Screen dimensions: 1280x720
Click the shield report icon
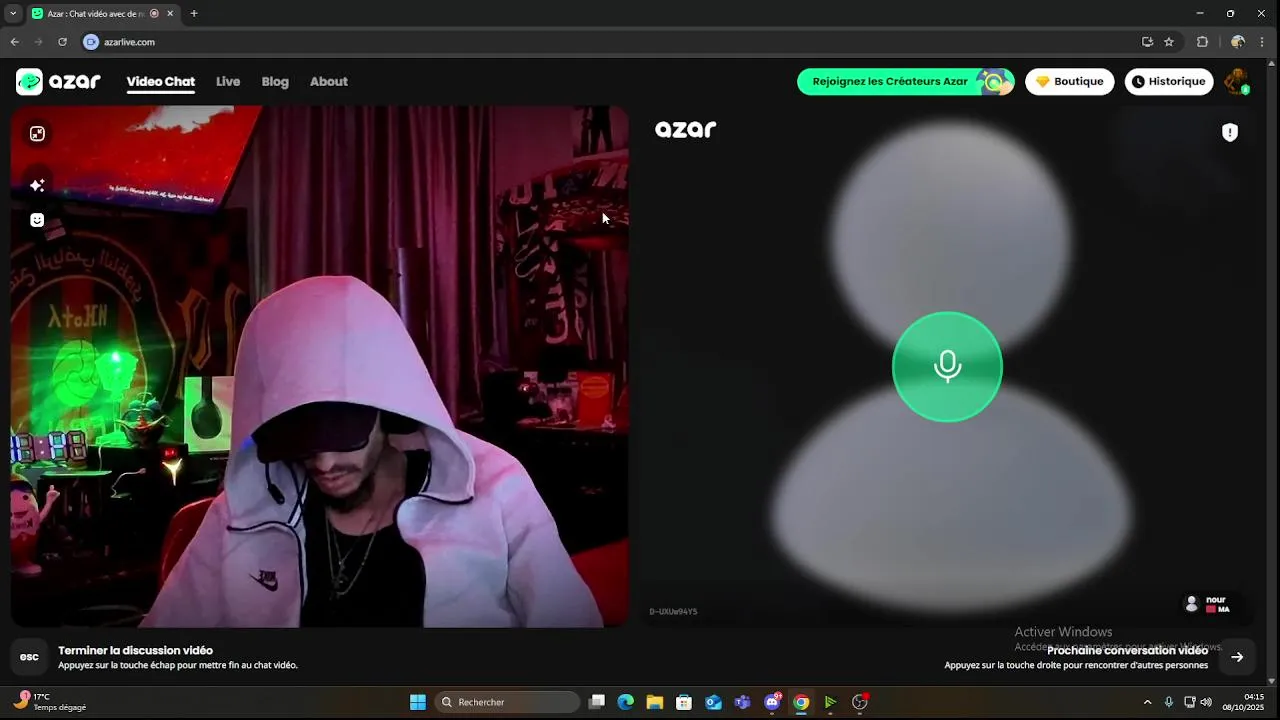coord(1230,133)
